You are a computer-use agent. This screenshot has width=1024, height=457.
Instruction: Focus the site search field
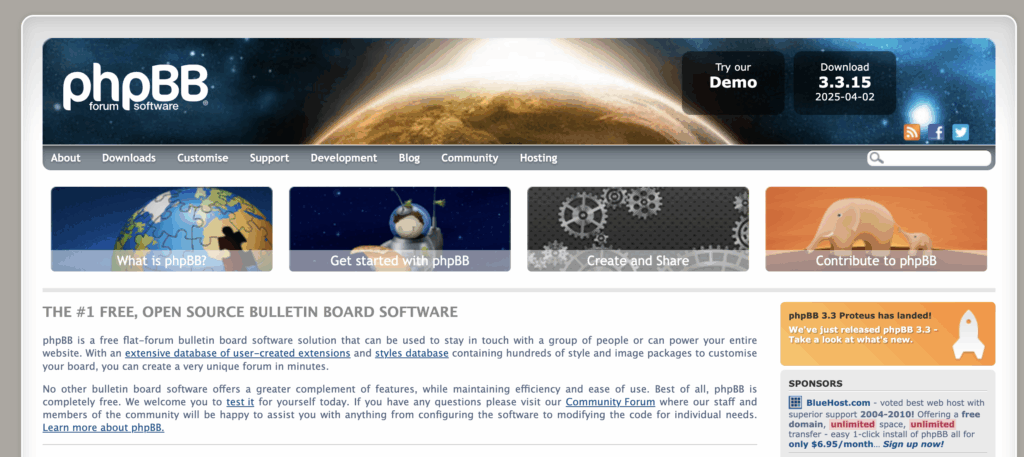(929, 158)
